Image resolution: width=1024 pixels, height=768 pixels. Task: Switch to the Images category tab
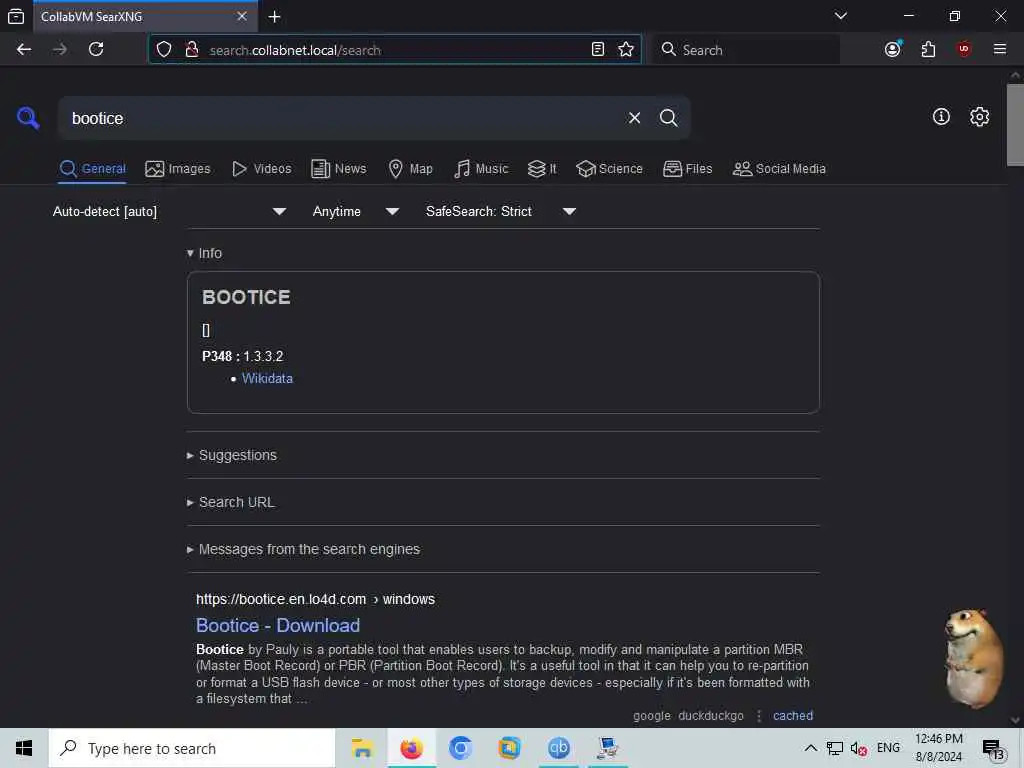click(x=178, y=169)
